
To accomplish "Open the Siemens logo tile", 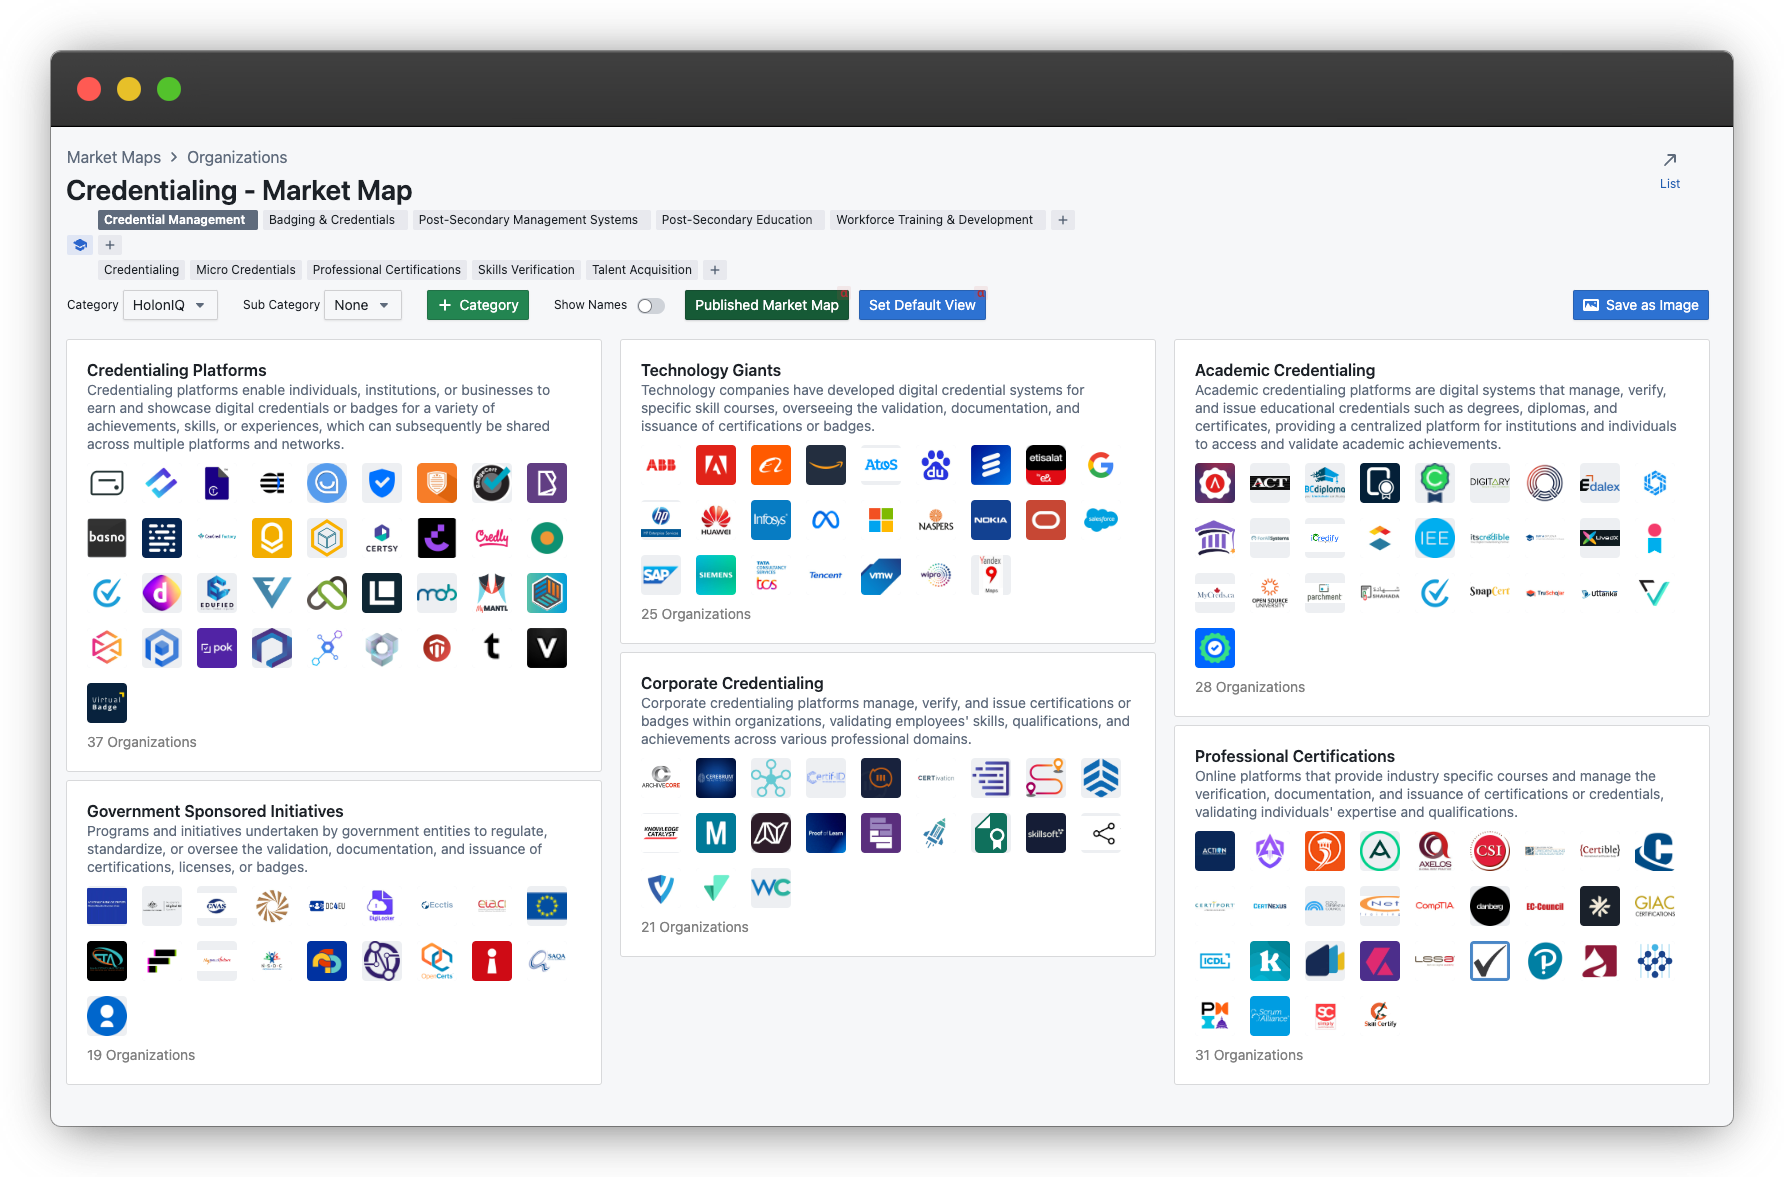I will pos(716,575).
